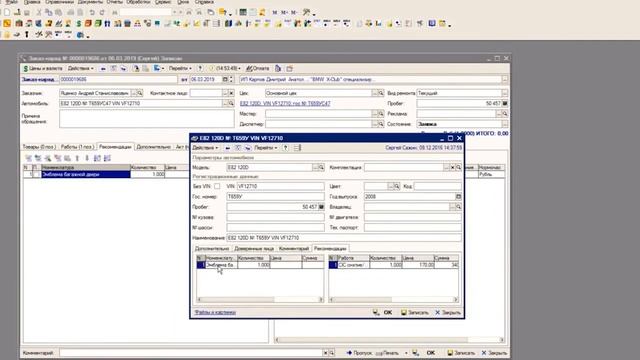Clear the Контактное лицо field with X icon
Image resolution: width=640 pixels, height=360 pixels.
click(231, 93)
